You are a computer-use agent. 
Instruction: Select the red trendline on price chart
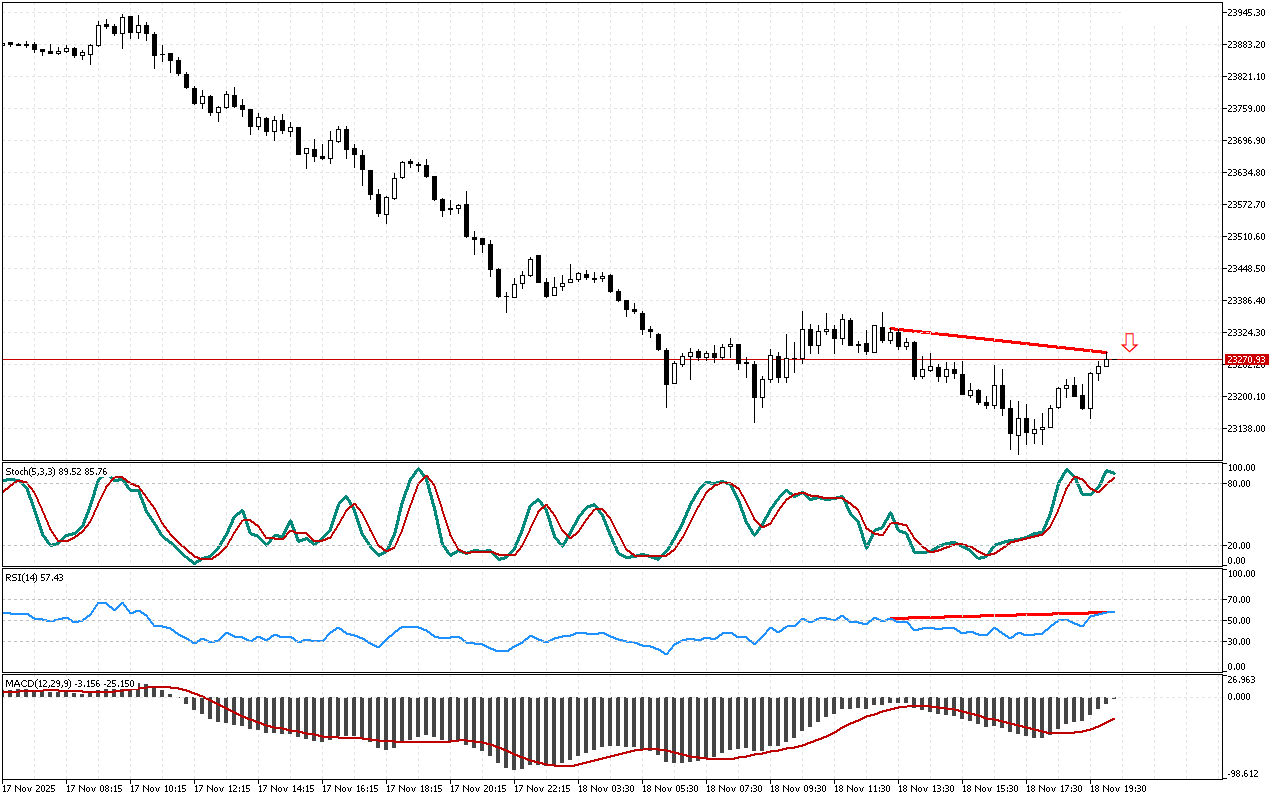click(x=1000, y=340)
